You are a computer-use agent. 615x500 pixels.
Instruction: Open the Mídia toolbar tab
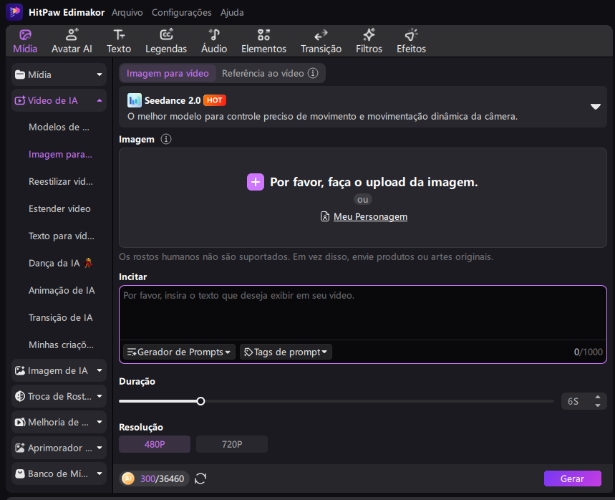[x=25, y=41]
